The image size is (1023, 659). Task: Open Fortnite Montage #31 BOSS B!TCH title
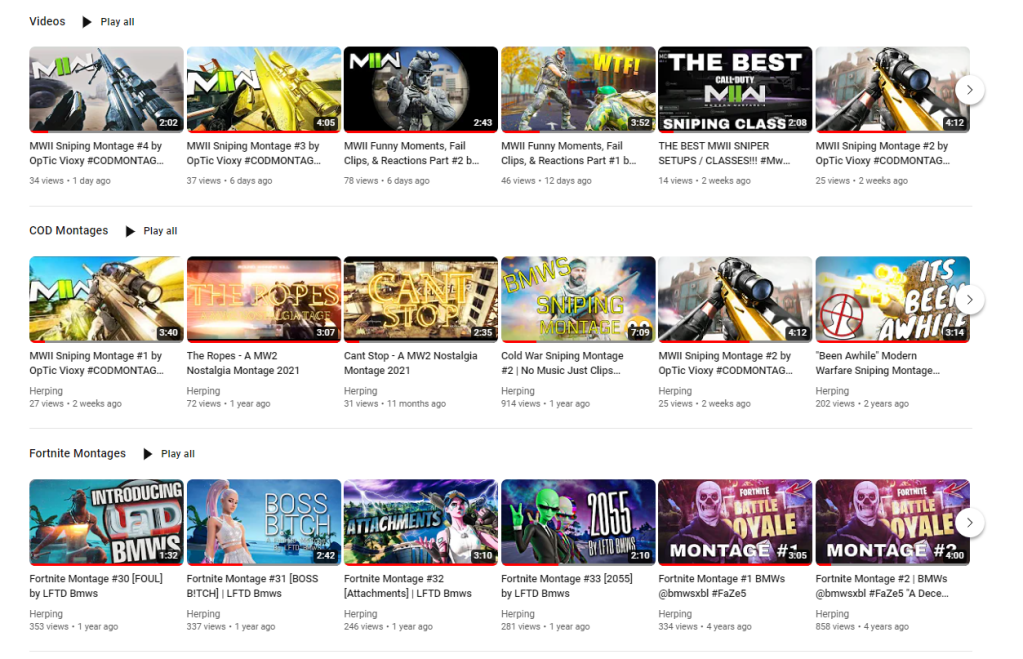point(252,586)
